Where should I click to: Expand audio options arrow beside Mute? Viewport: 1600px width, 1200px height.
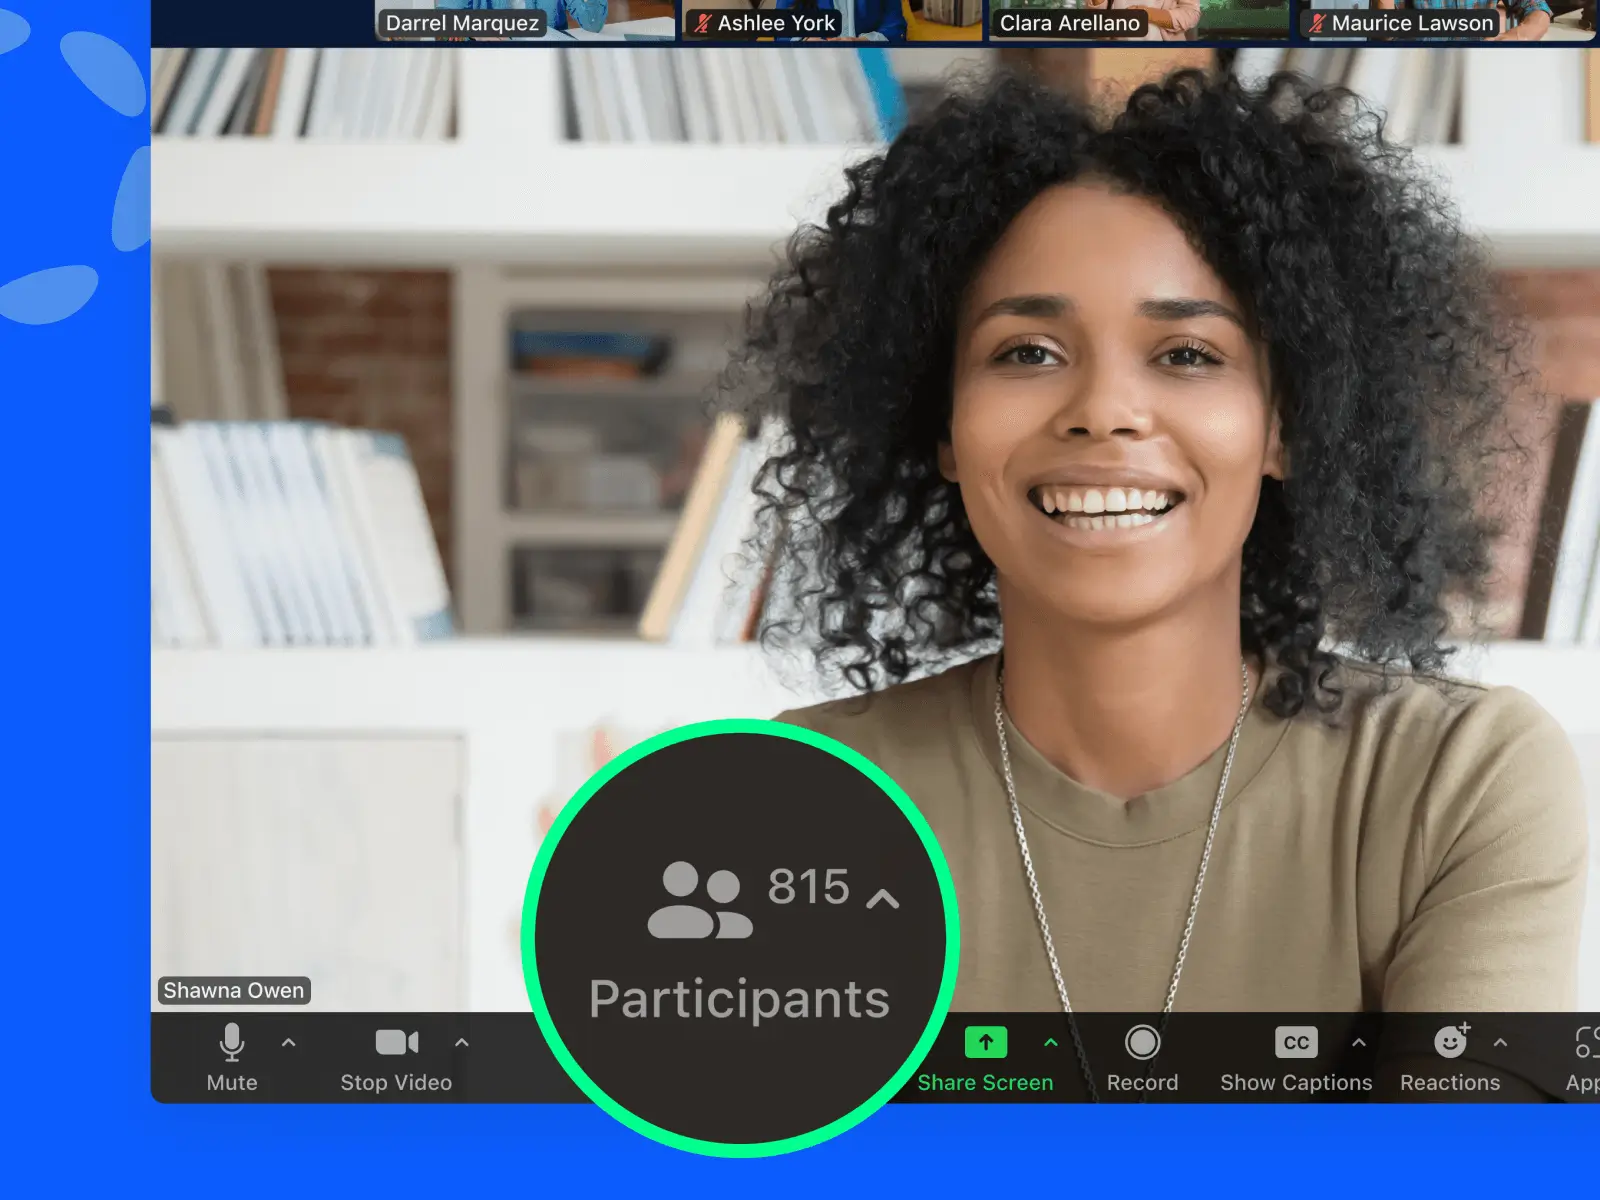coord(289,1042)
